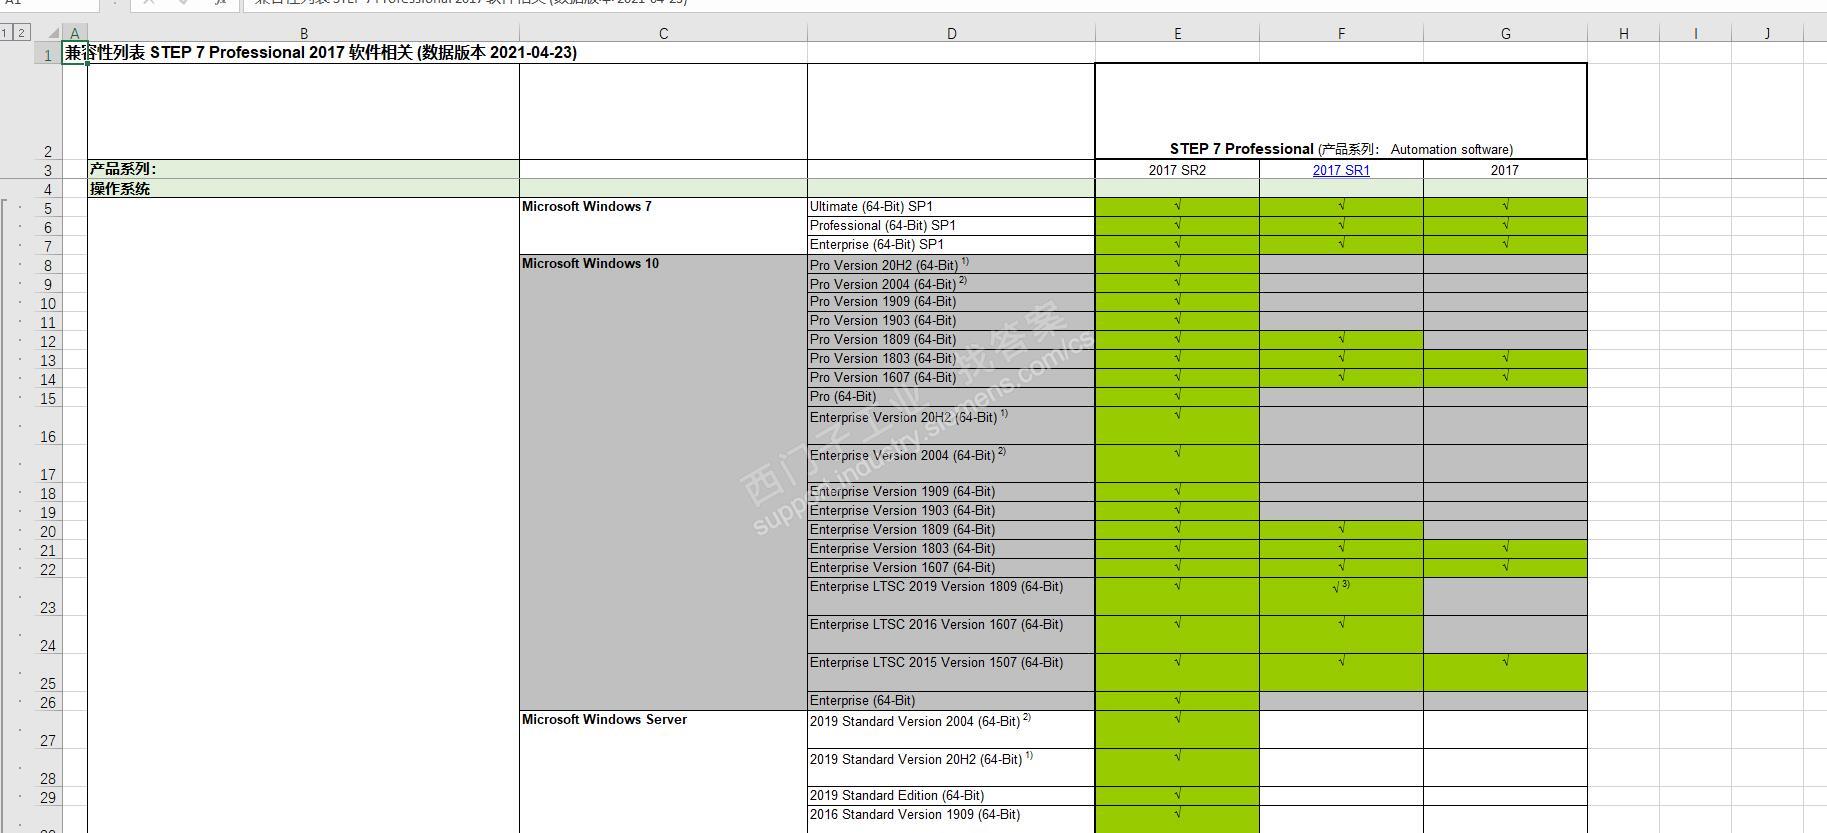Click the 'Pro Version 2004 (64-Bit)' cell

pyautogui.click(x=951, y=284)
